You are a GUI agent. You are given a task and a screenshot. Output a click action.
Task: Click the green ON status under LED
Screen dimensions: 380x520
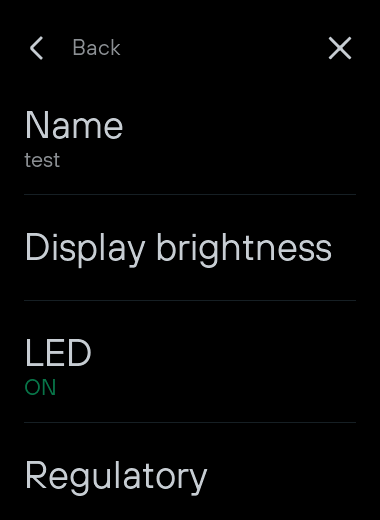pos(40,387)
